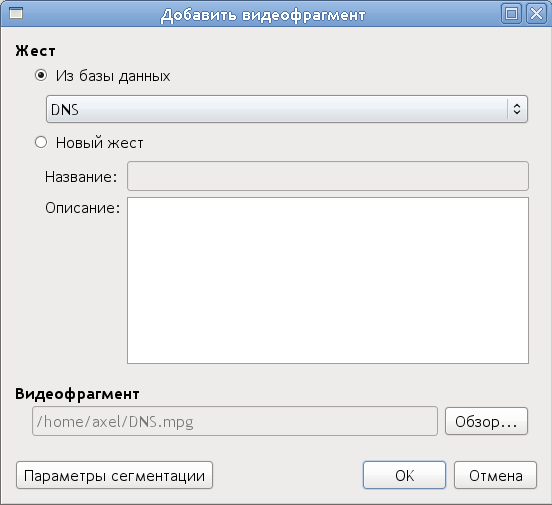Close the dialog with the X icon
The height and width of the screenshot is (505, 552).
537,14
